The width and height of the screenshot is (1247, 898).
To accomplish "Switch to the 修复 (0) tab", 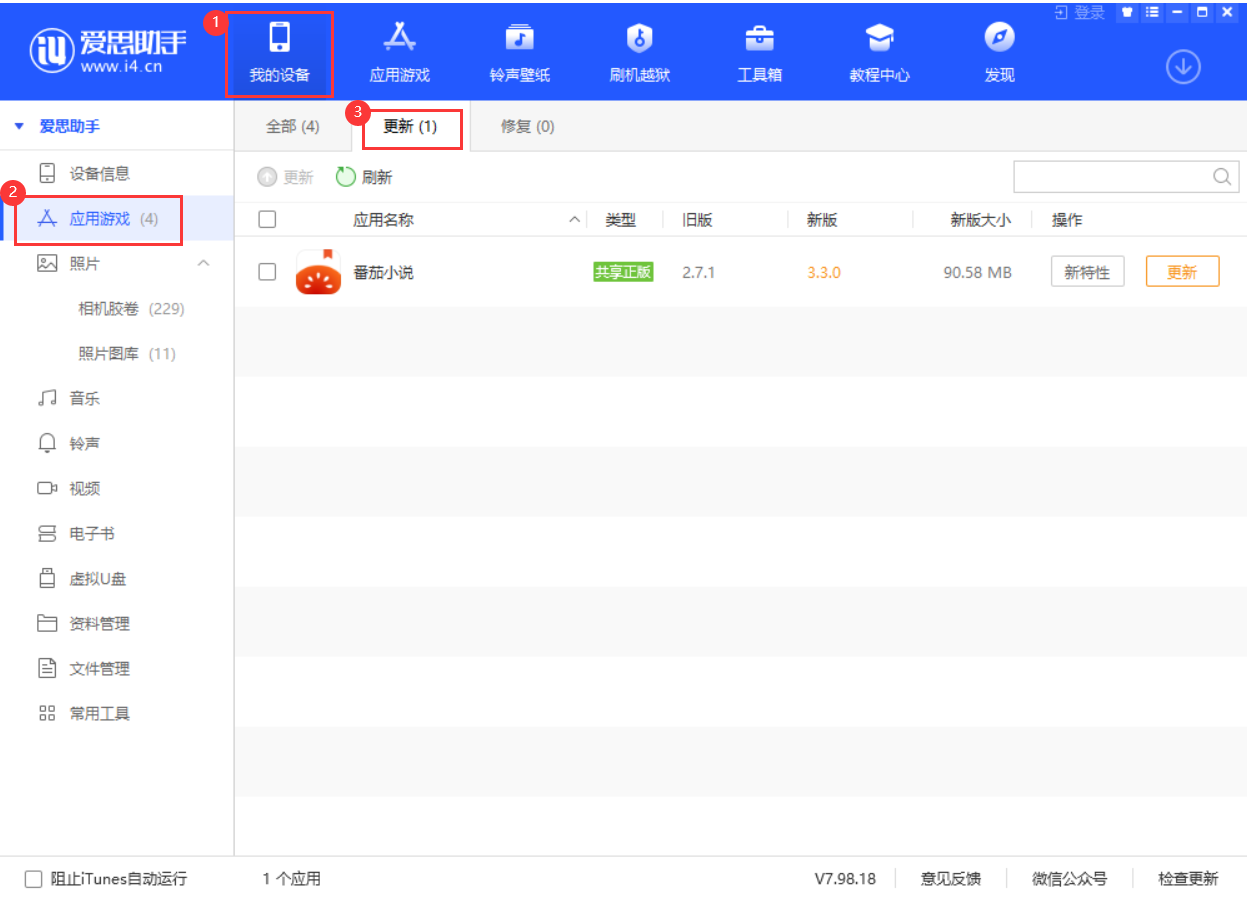I will (x=524, y=127).
